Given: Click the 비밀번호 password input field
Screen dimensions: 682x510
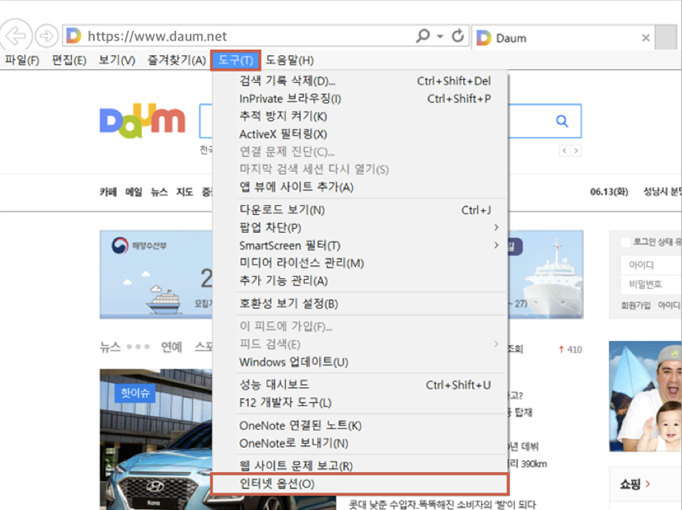Looking at the screenshot, I should pyautogui.click(x=651, y=284).
